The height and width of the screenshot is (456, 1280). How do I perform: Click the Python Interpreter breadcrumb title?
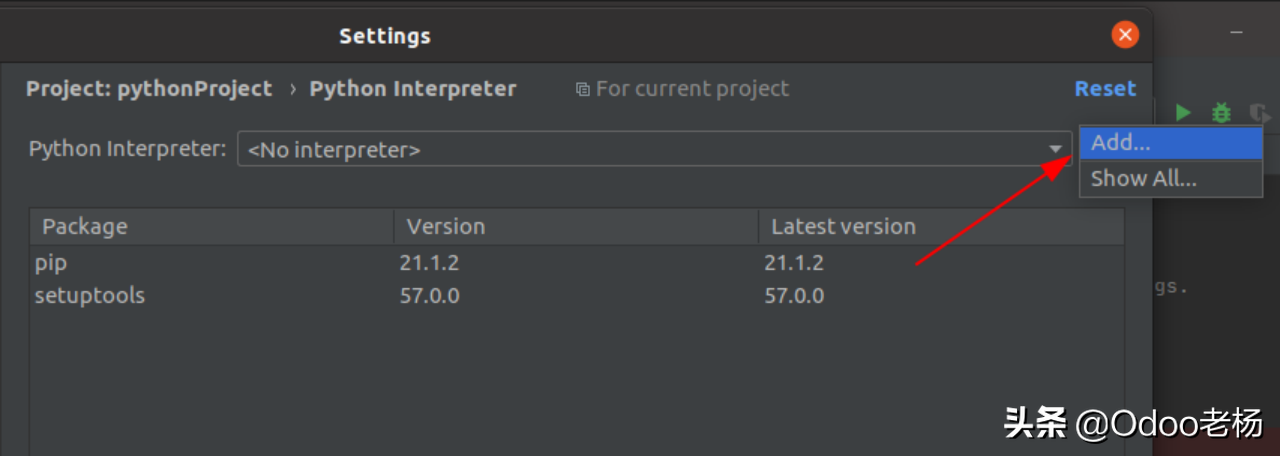413,88
